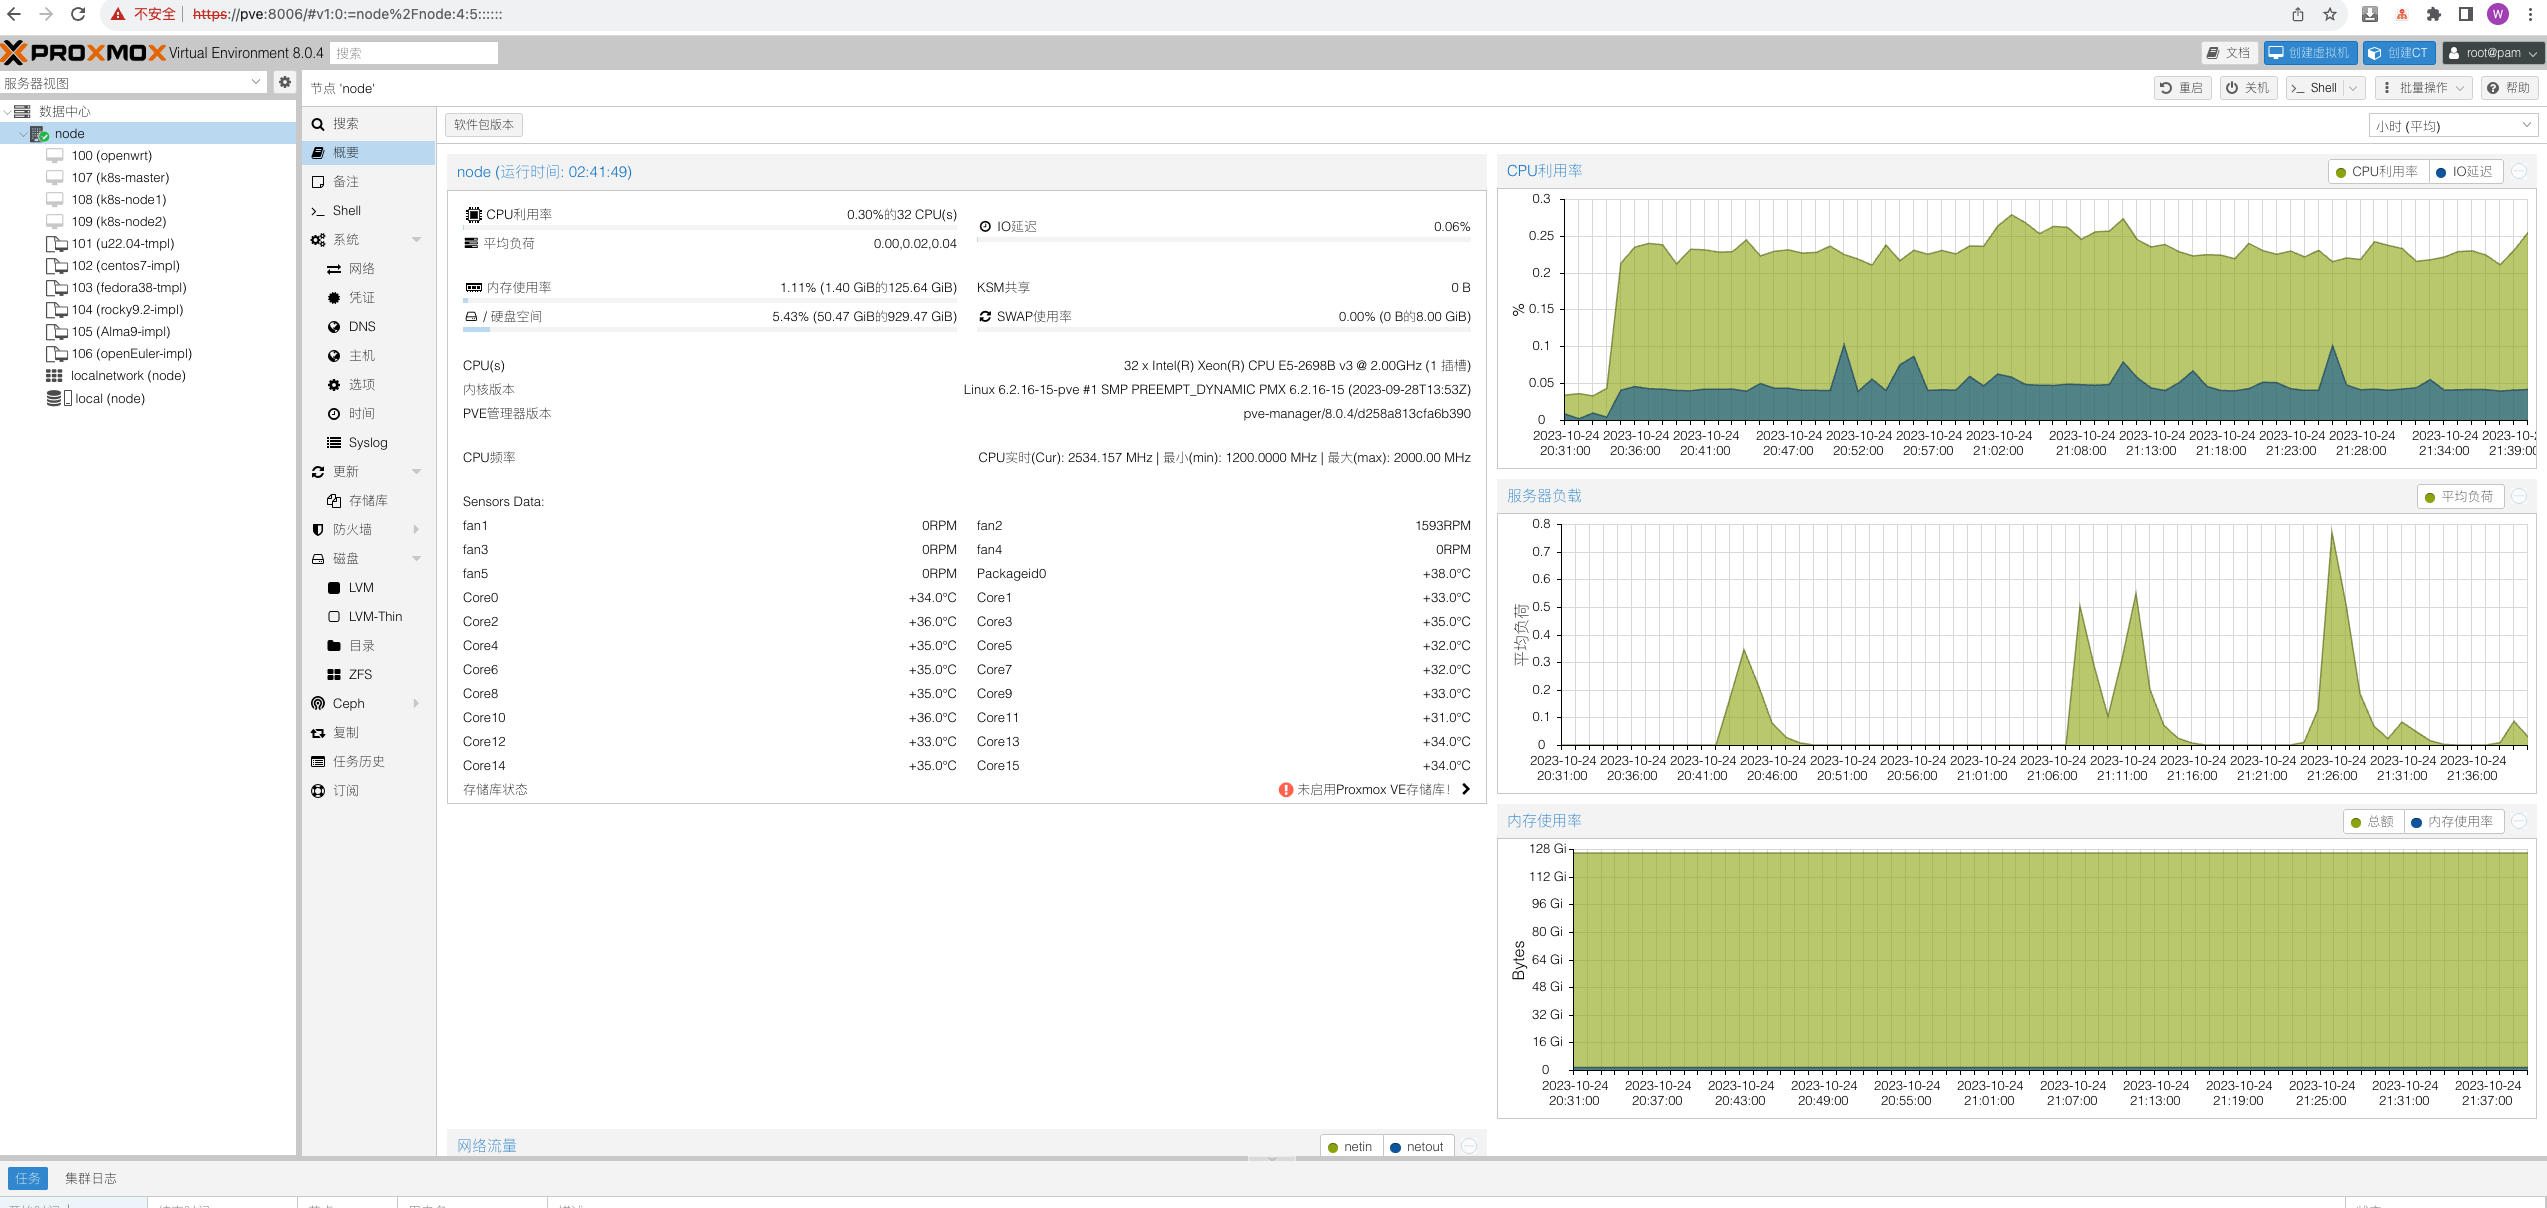The image size is (2547, 1208).
Task: Open the 小时 (平均) timeframe dropdown
Action: point(2452,126)
